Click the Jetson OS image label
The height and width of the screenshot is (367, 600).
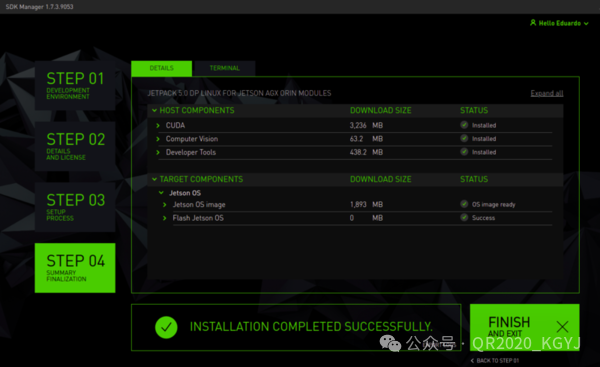(x=199, y=205)
